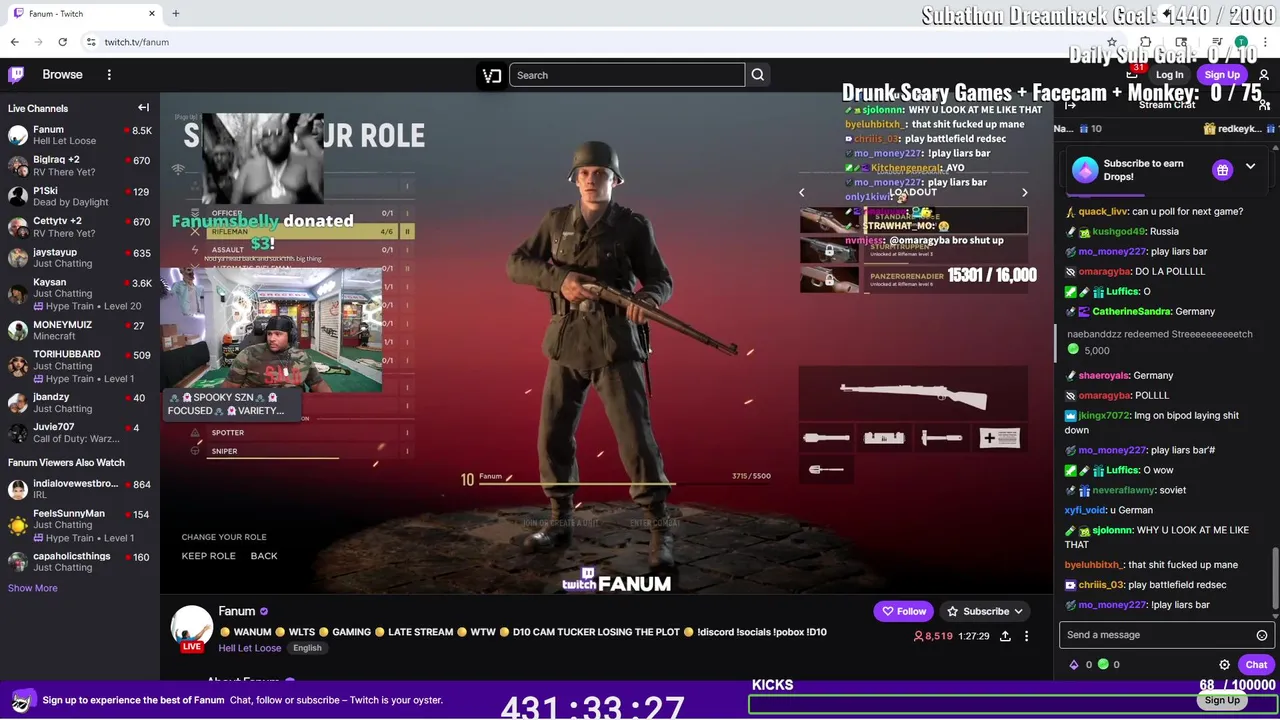Screen dimensions: 1280x720
Task: Open the browser new tab button
Action: pyautogui.click(x=175, y=13)
